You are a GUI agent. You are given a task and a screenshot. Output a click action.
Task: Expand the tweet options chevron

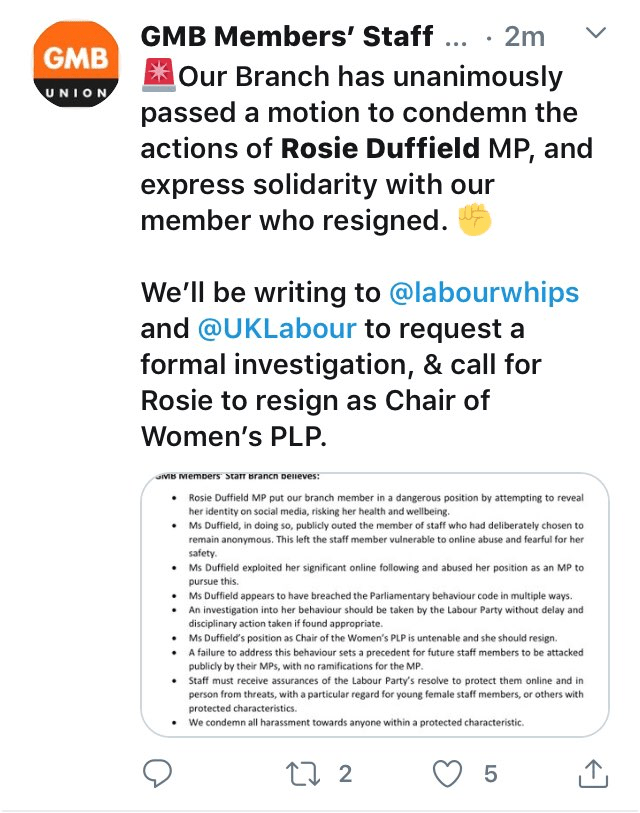(595, 35)
